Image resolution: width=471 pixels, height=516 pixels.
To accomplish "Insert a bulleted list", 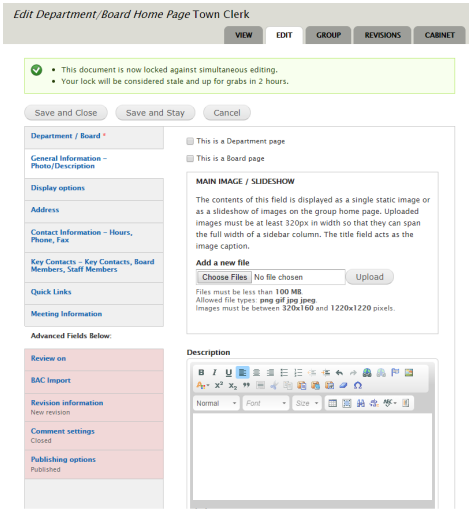I will pyautogui.click(x=284, y=372).
